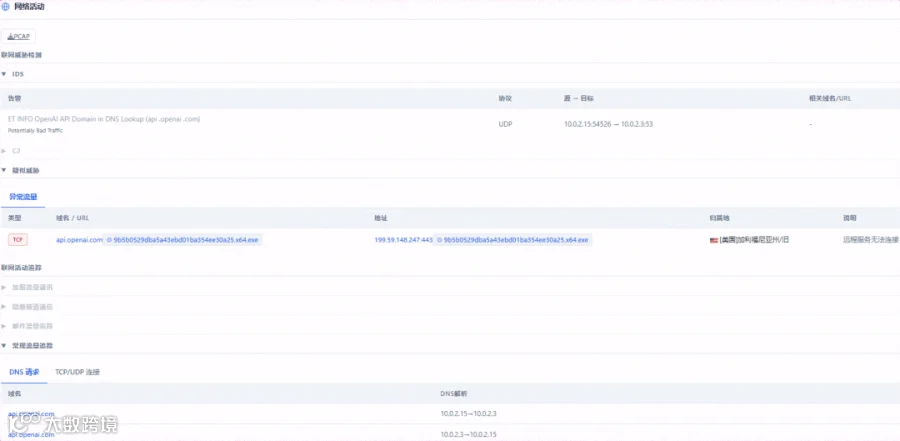The height and width of the screenshot is (441, 900).
Task: Click the 告警 column header
Action: click(x=14, y=98)
